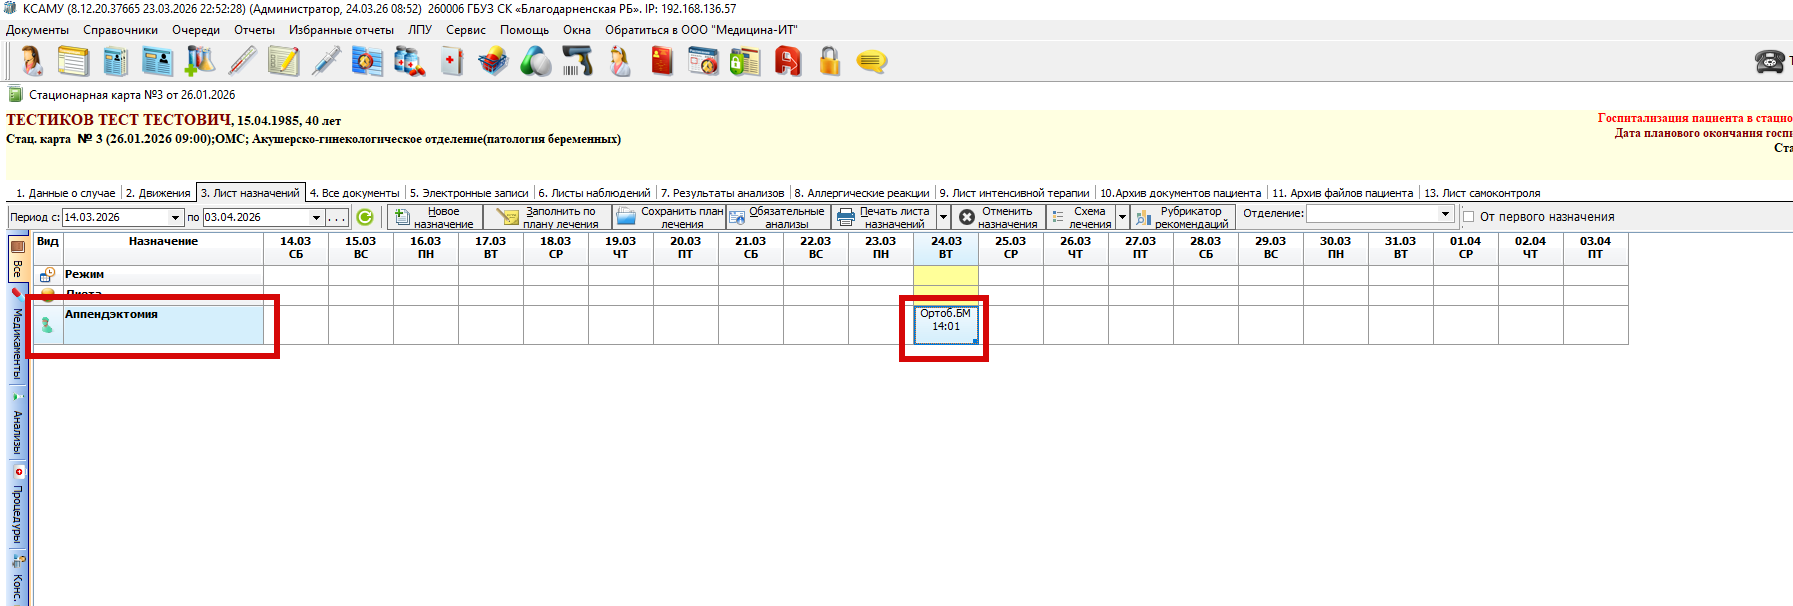The height and width of the screenshot is (606, 1793).
Task: Click the padlock icon in the toolbar
Action: (829, 62)
